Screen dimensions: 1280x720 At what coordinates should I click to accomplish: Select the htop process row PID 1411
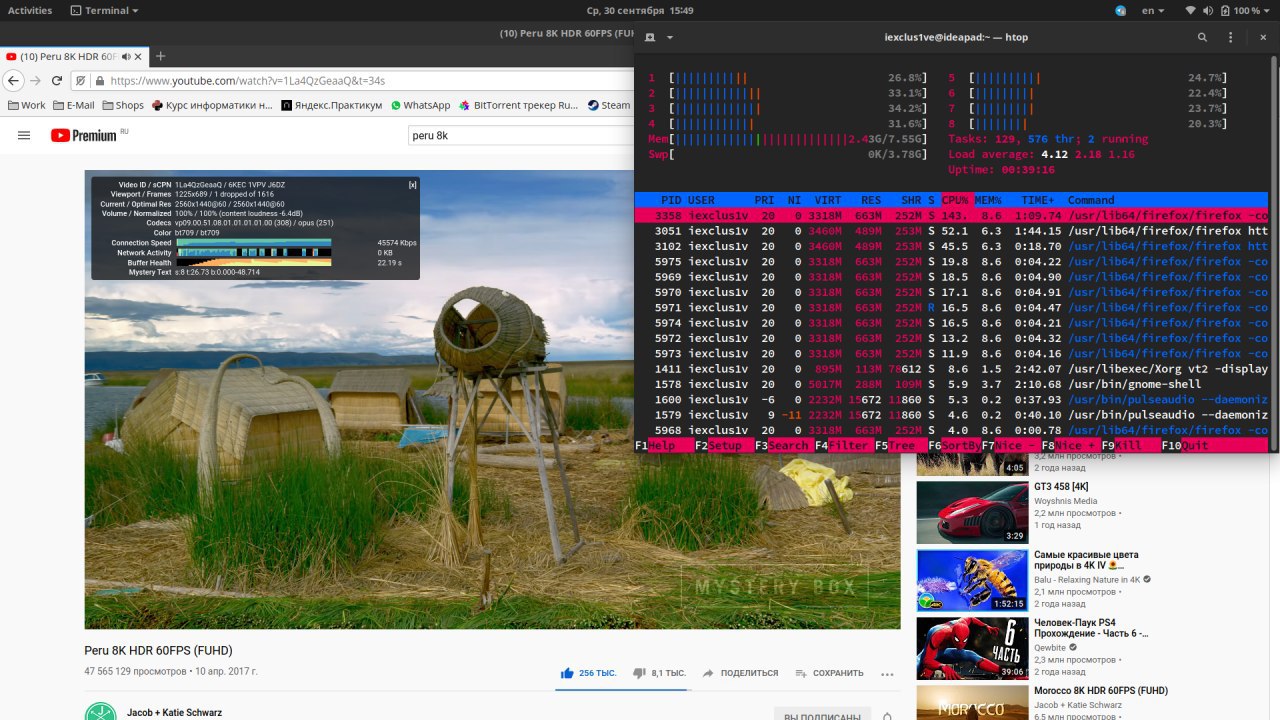coord(951,369)
